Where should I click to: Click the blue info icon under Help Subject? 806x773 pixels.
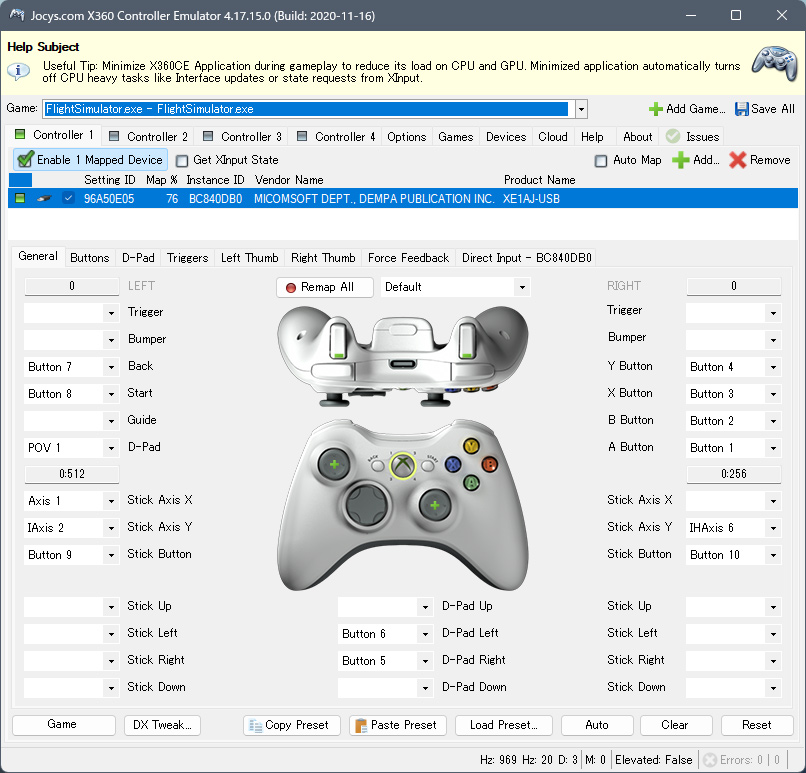pyautogui.click(x=19, y=70)
